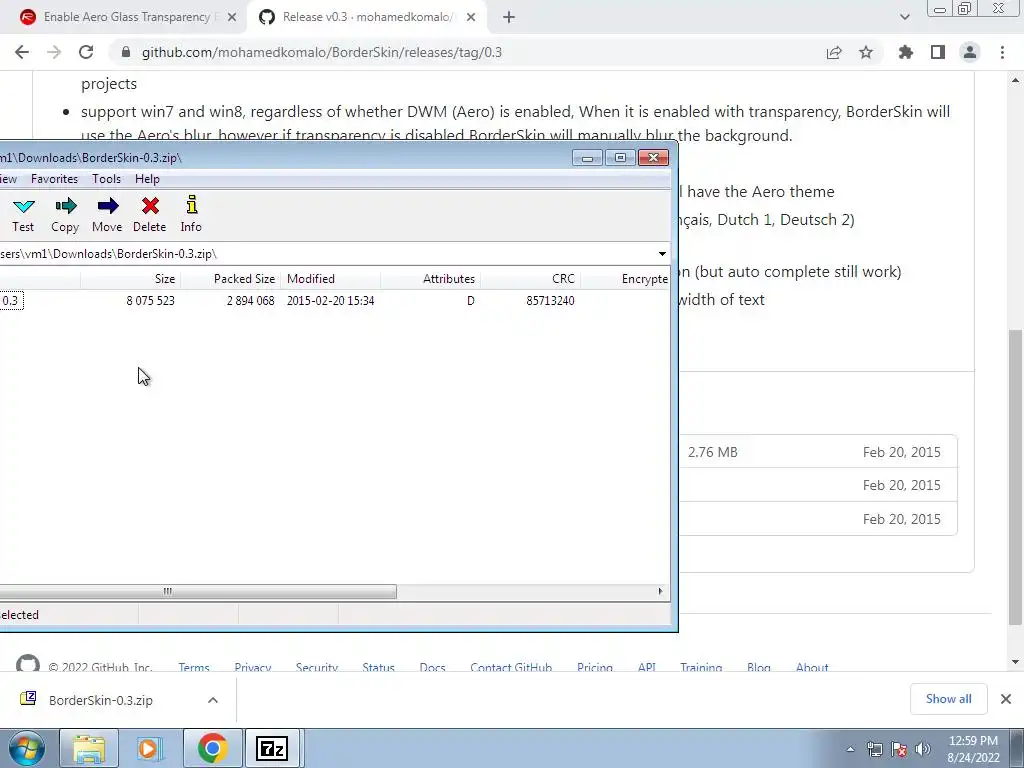Click the Move toolbar icon in 7-Zip
Viewport: 1024px width, 768px height.
click(x=107, y=214)
